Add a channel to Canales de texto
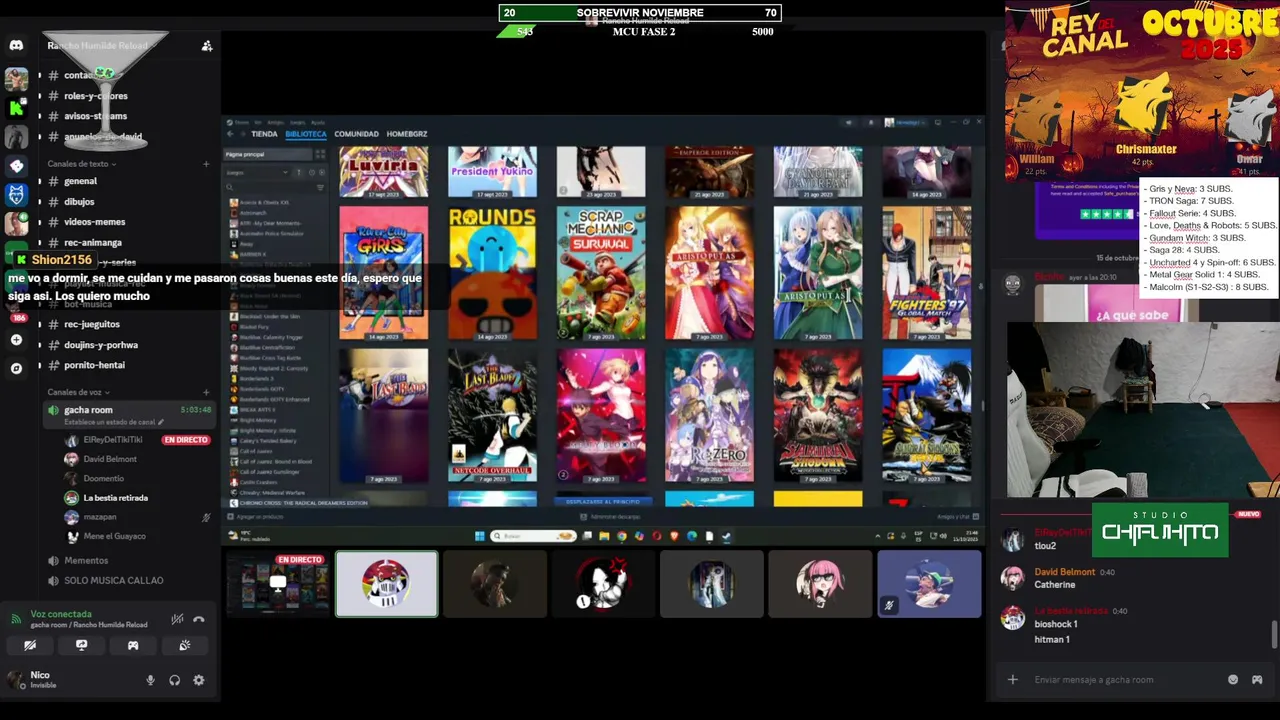1280x720 pixels. (x=206, y=164)
